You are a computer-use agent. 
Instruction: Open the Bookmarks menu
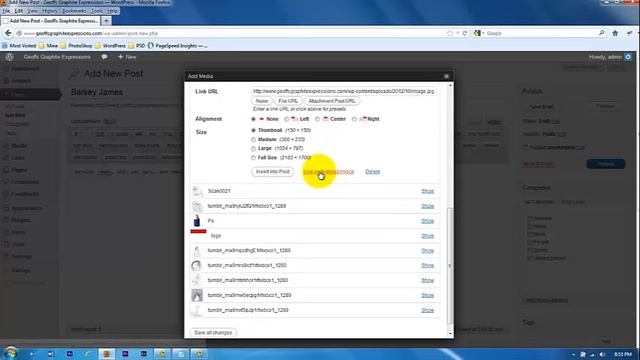coord(74,11)
